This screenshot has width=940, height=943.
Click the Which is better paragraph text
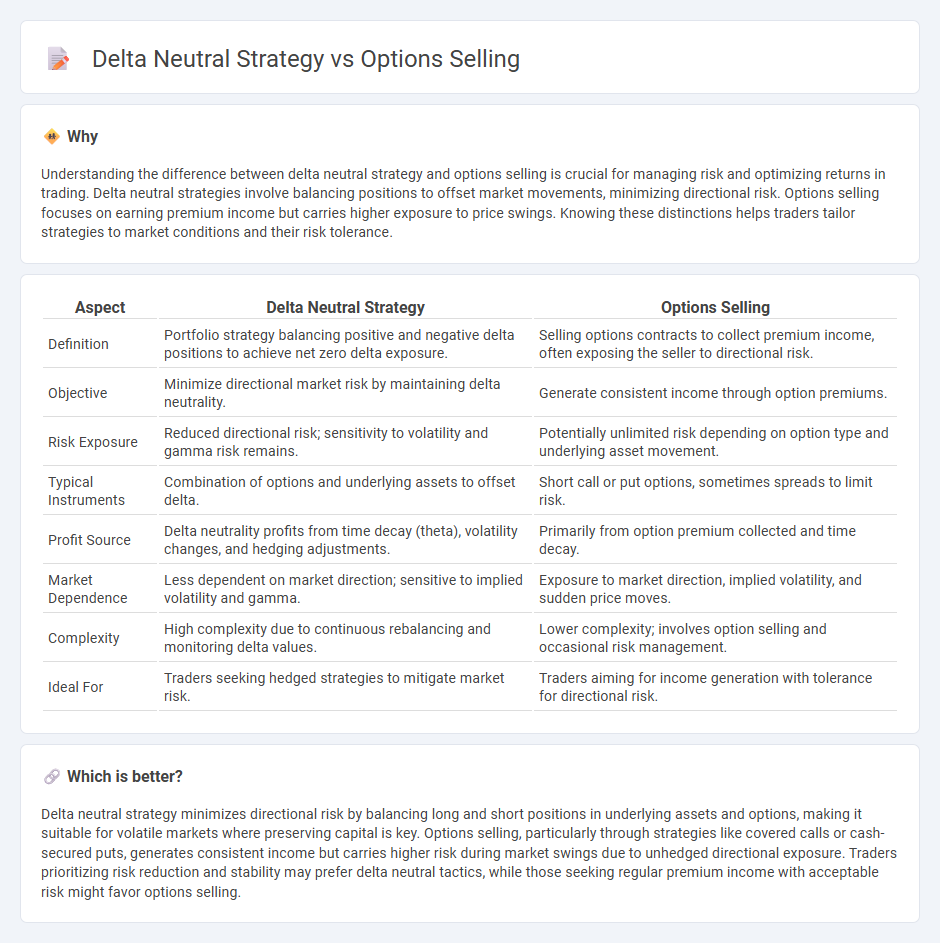(469, 853)
